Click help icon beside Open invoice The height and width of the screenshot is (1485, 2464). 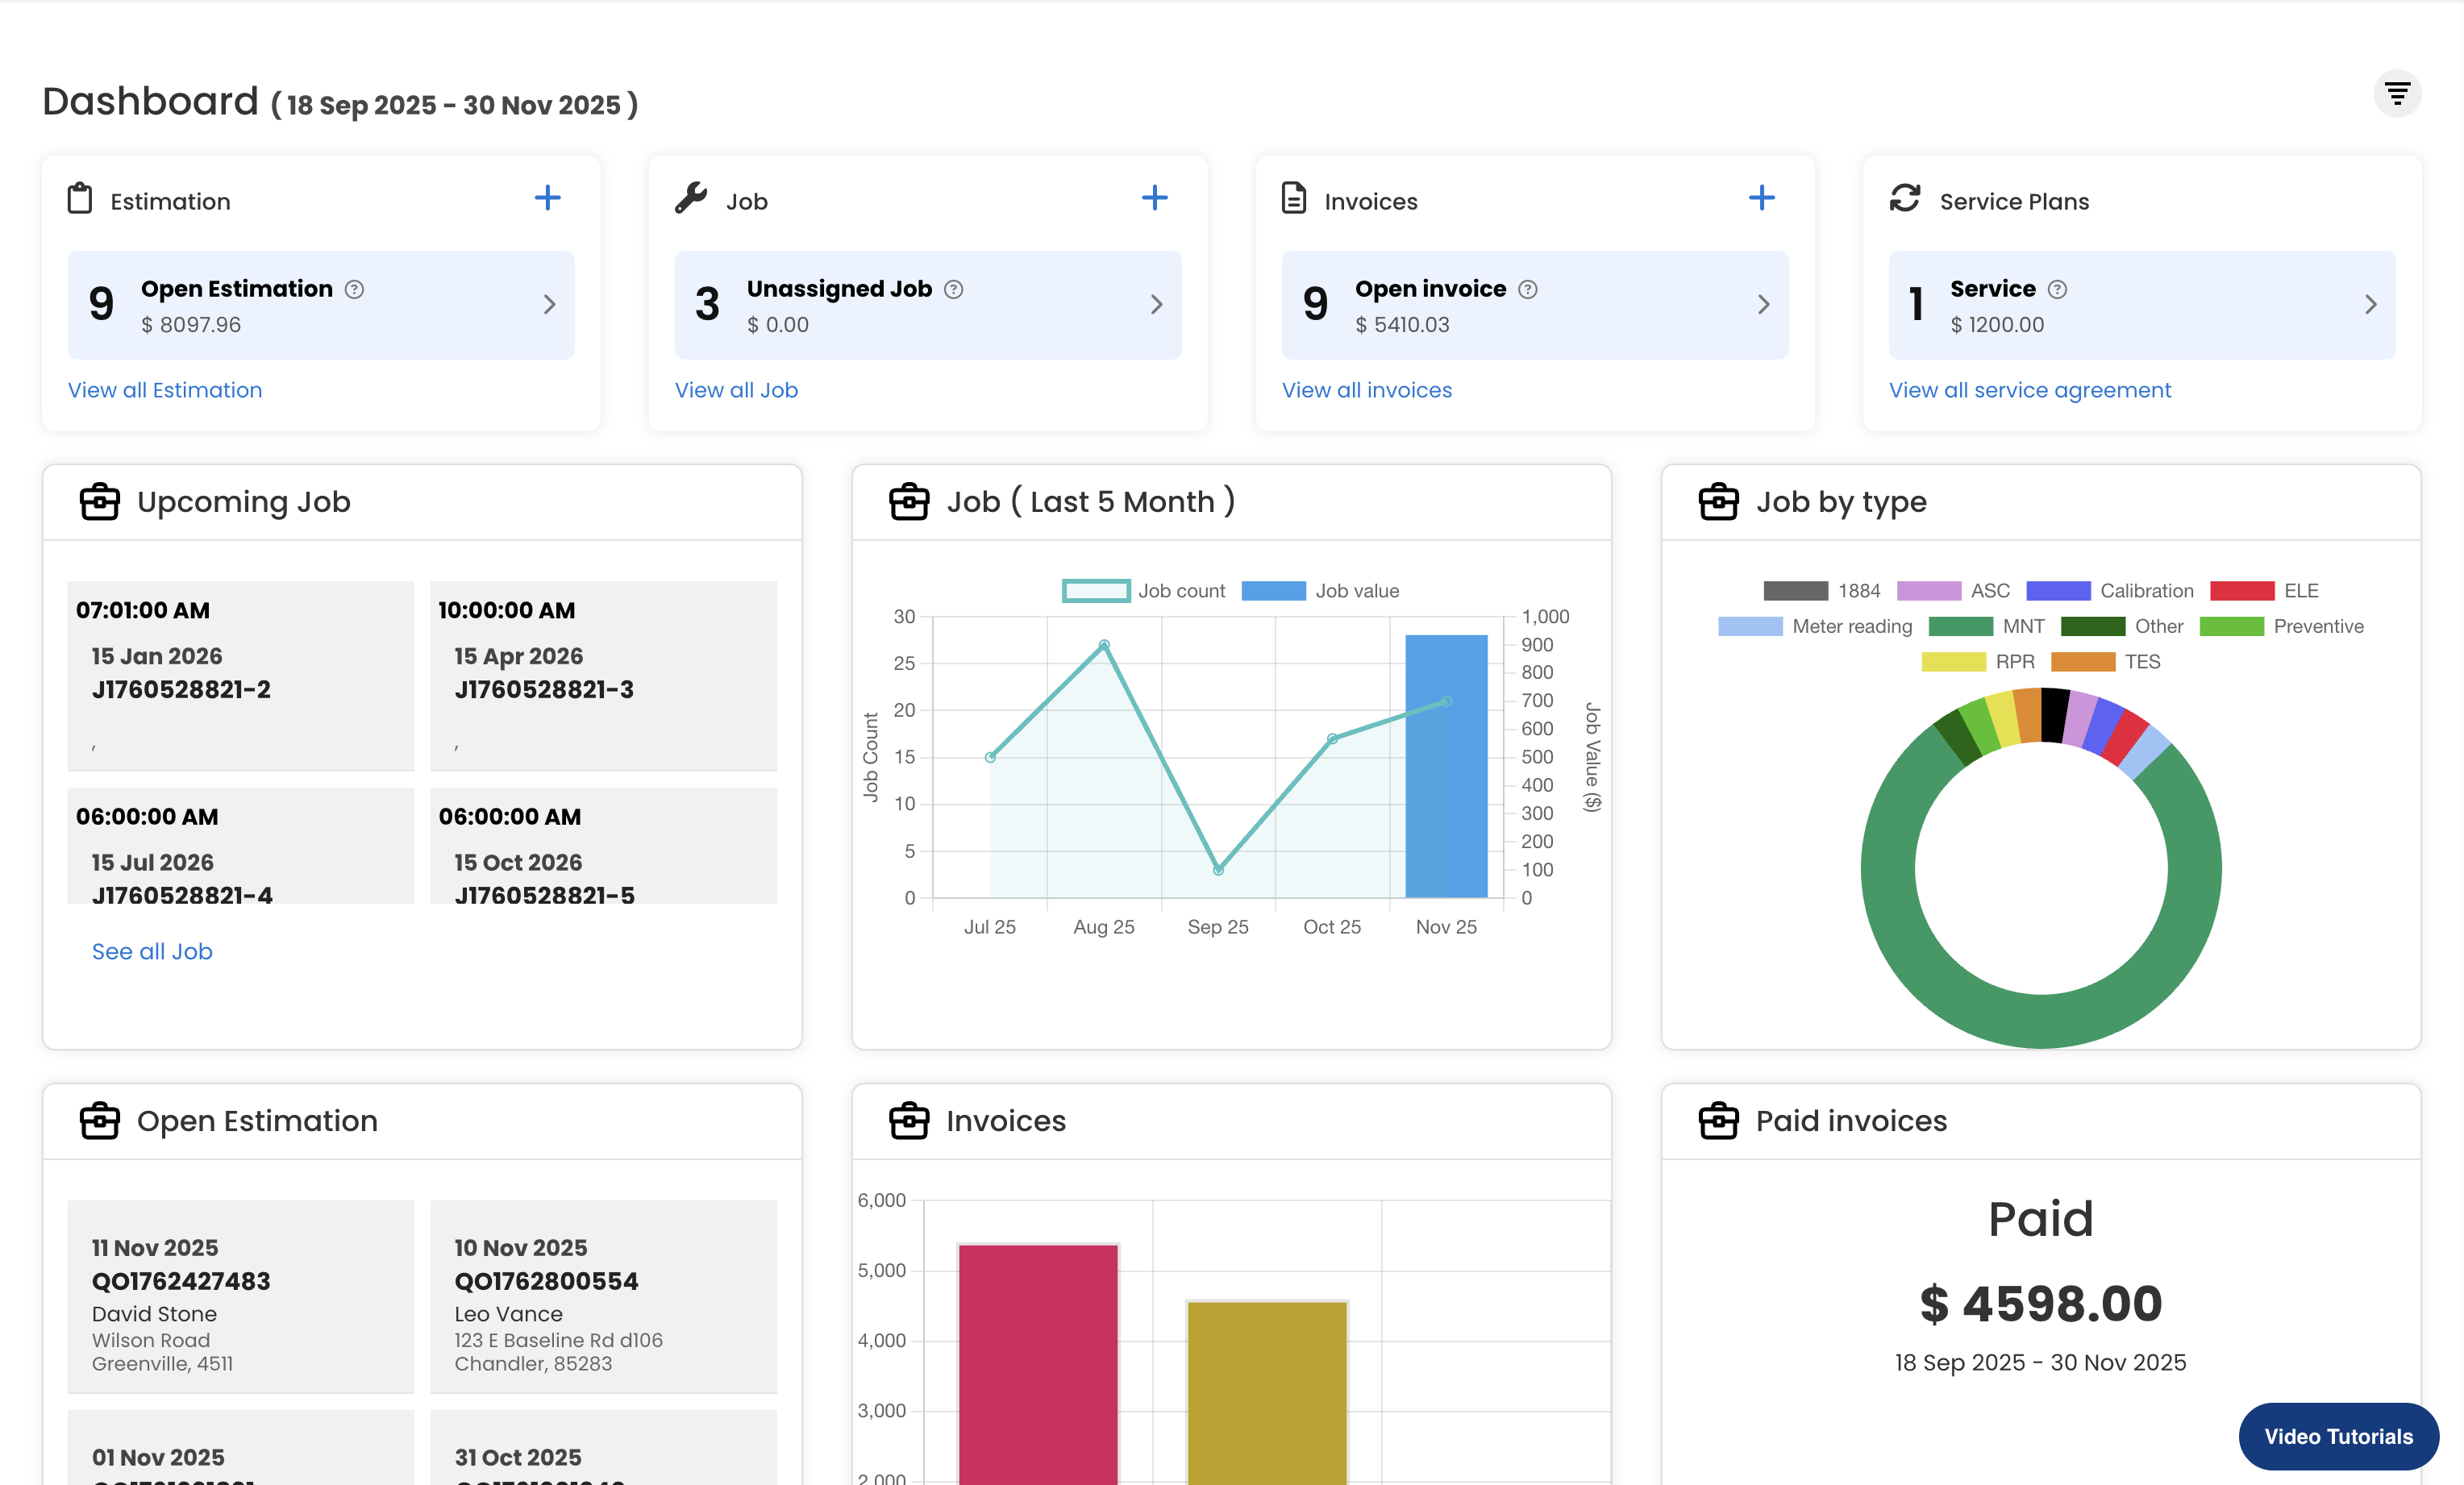click(1527, 289)
